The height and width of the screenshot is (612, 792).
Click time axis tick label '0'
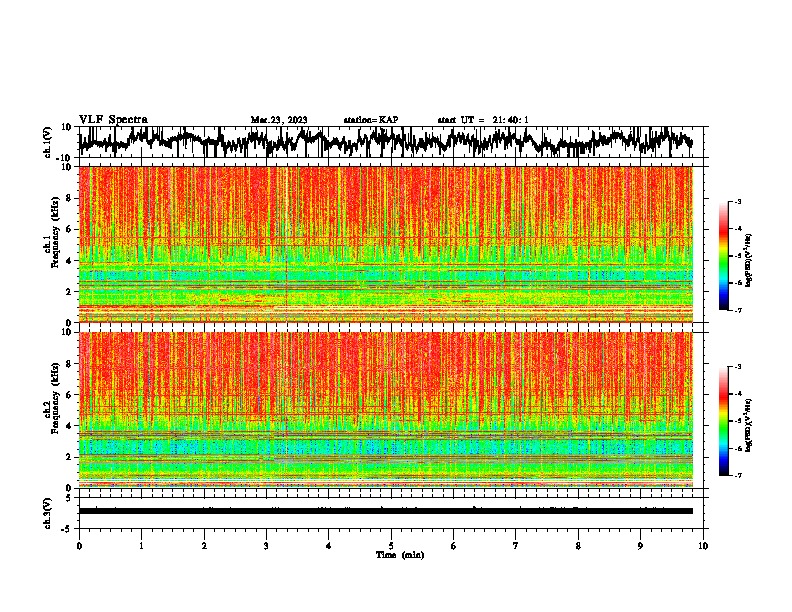point(79,546)
